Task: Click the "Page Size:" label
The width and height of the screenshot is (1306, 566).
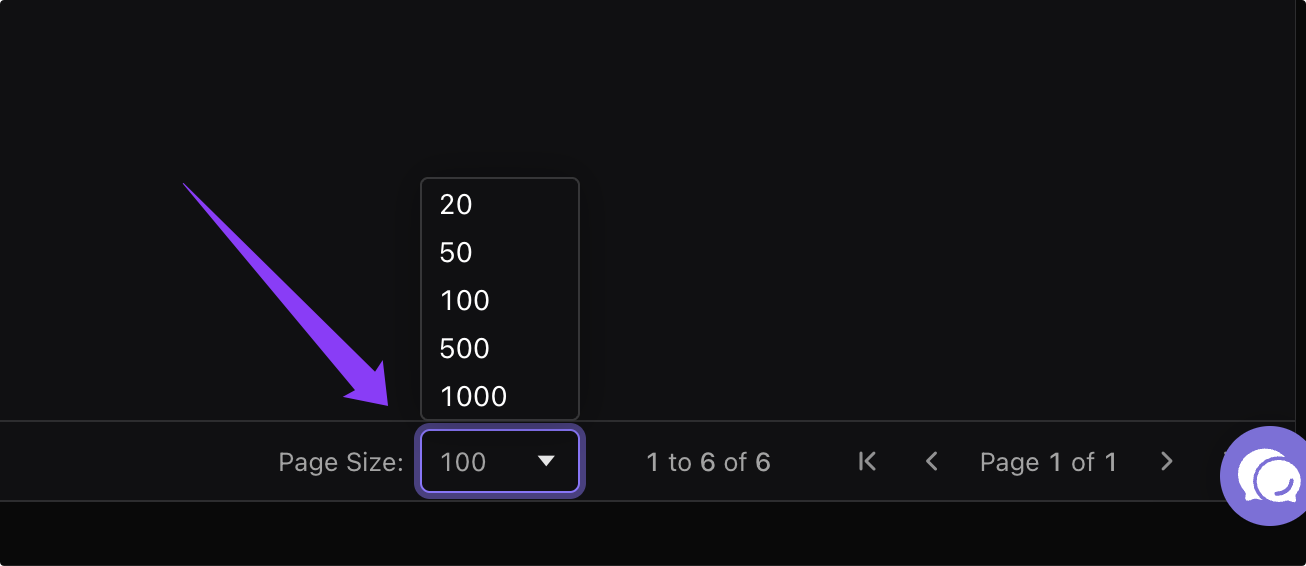Action: click(341, 462)
